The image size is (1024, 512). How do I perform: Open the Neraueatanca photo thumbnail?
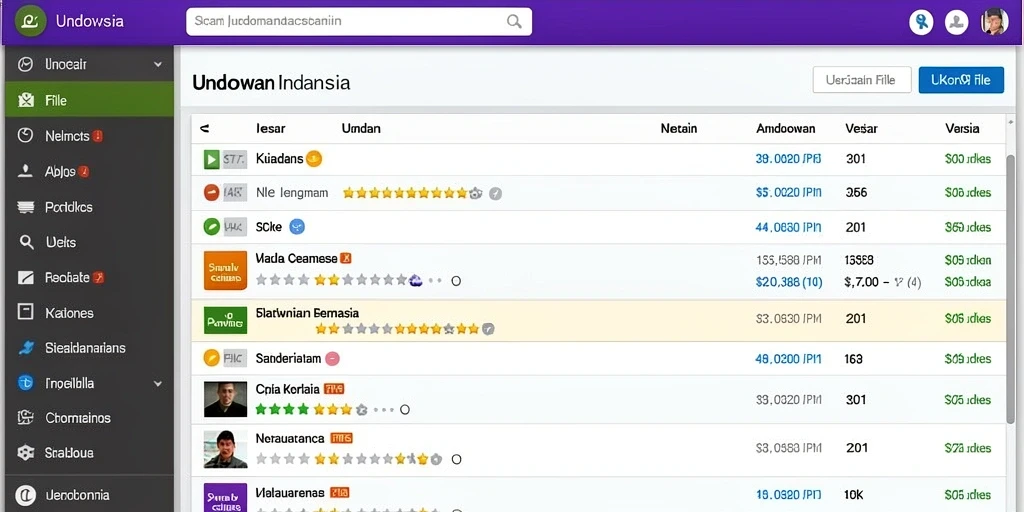[x=225, y=449]
